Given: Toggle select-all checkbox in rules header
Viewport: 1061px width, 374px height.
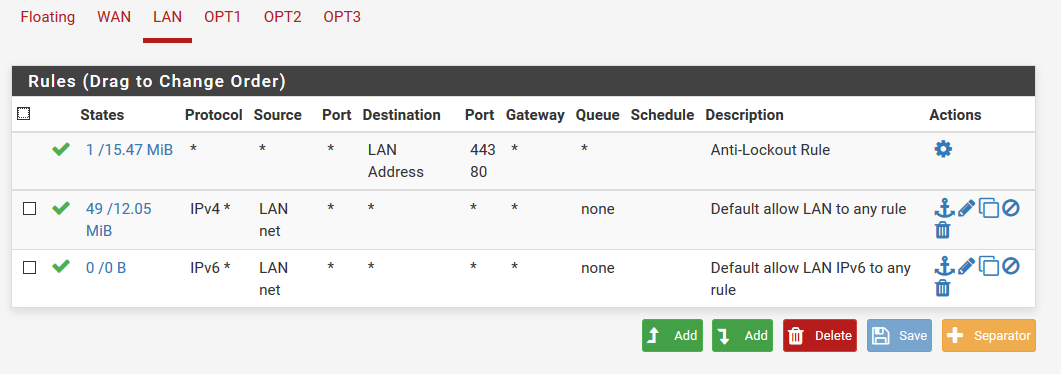Looking at the screenshot, I should (23, 114).
